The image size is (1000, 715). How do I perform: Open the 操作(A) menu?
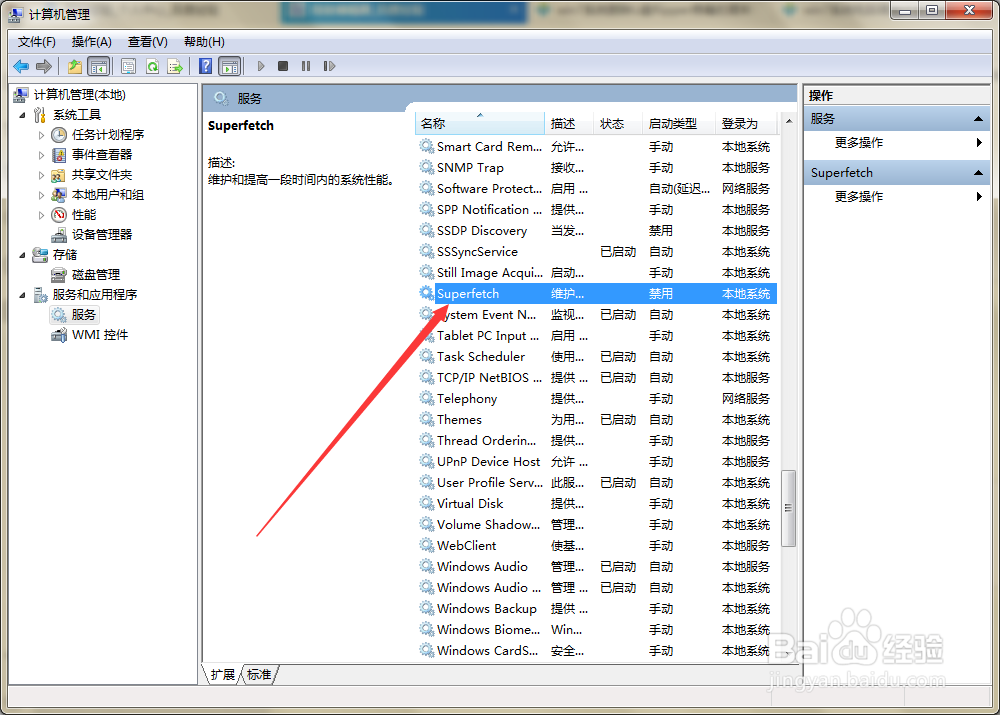(x=91, y=42)
